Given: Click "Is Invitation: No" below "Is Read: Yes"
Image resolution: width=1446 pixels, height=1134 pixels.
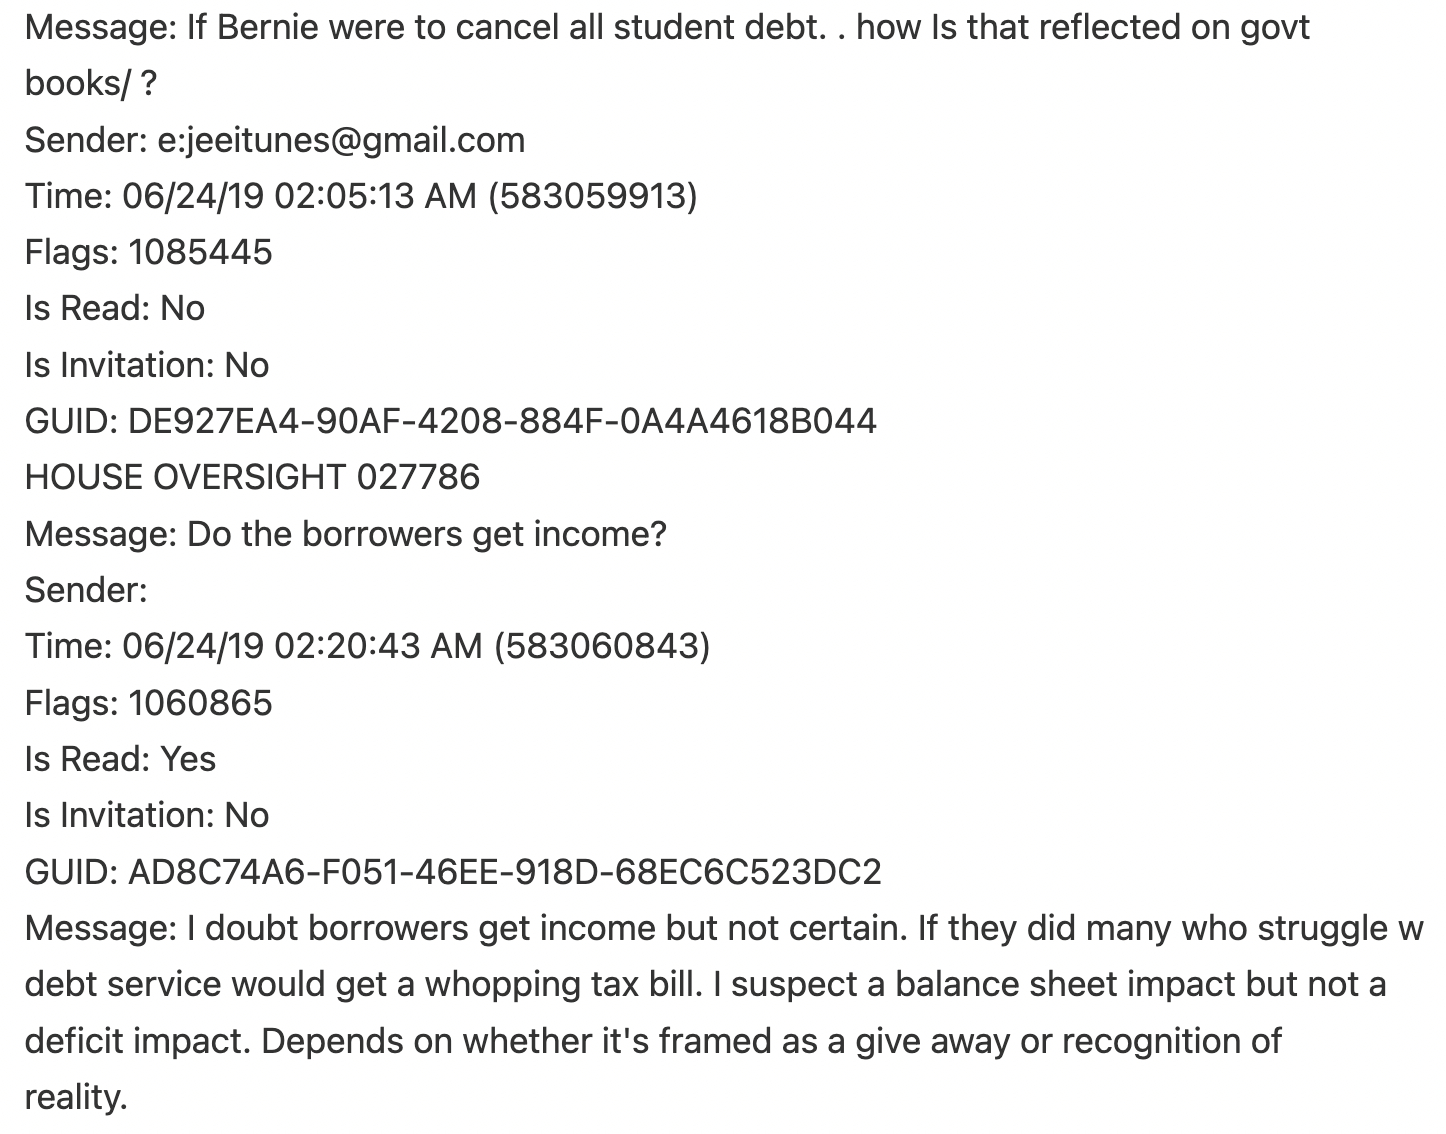Looking at the screenshot, I should point(147,815).
